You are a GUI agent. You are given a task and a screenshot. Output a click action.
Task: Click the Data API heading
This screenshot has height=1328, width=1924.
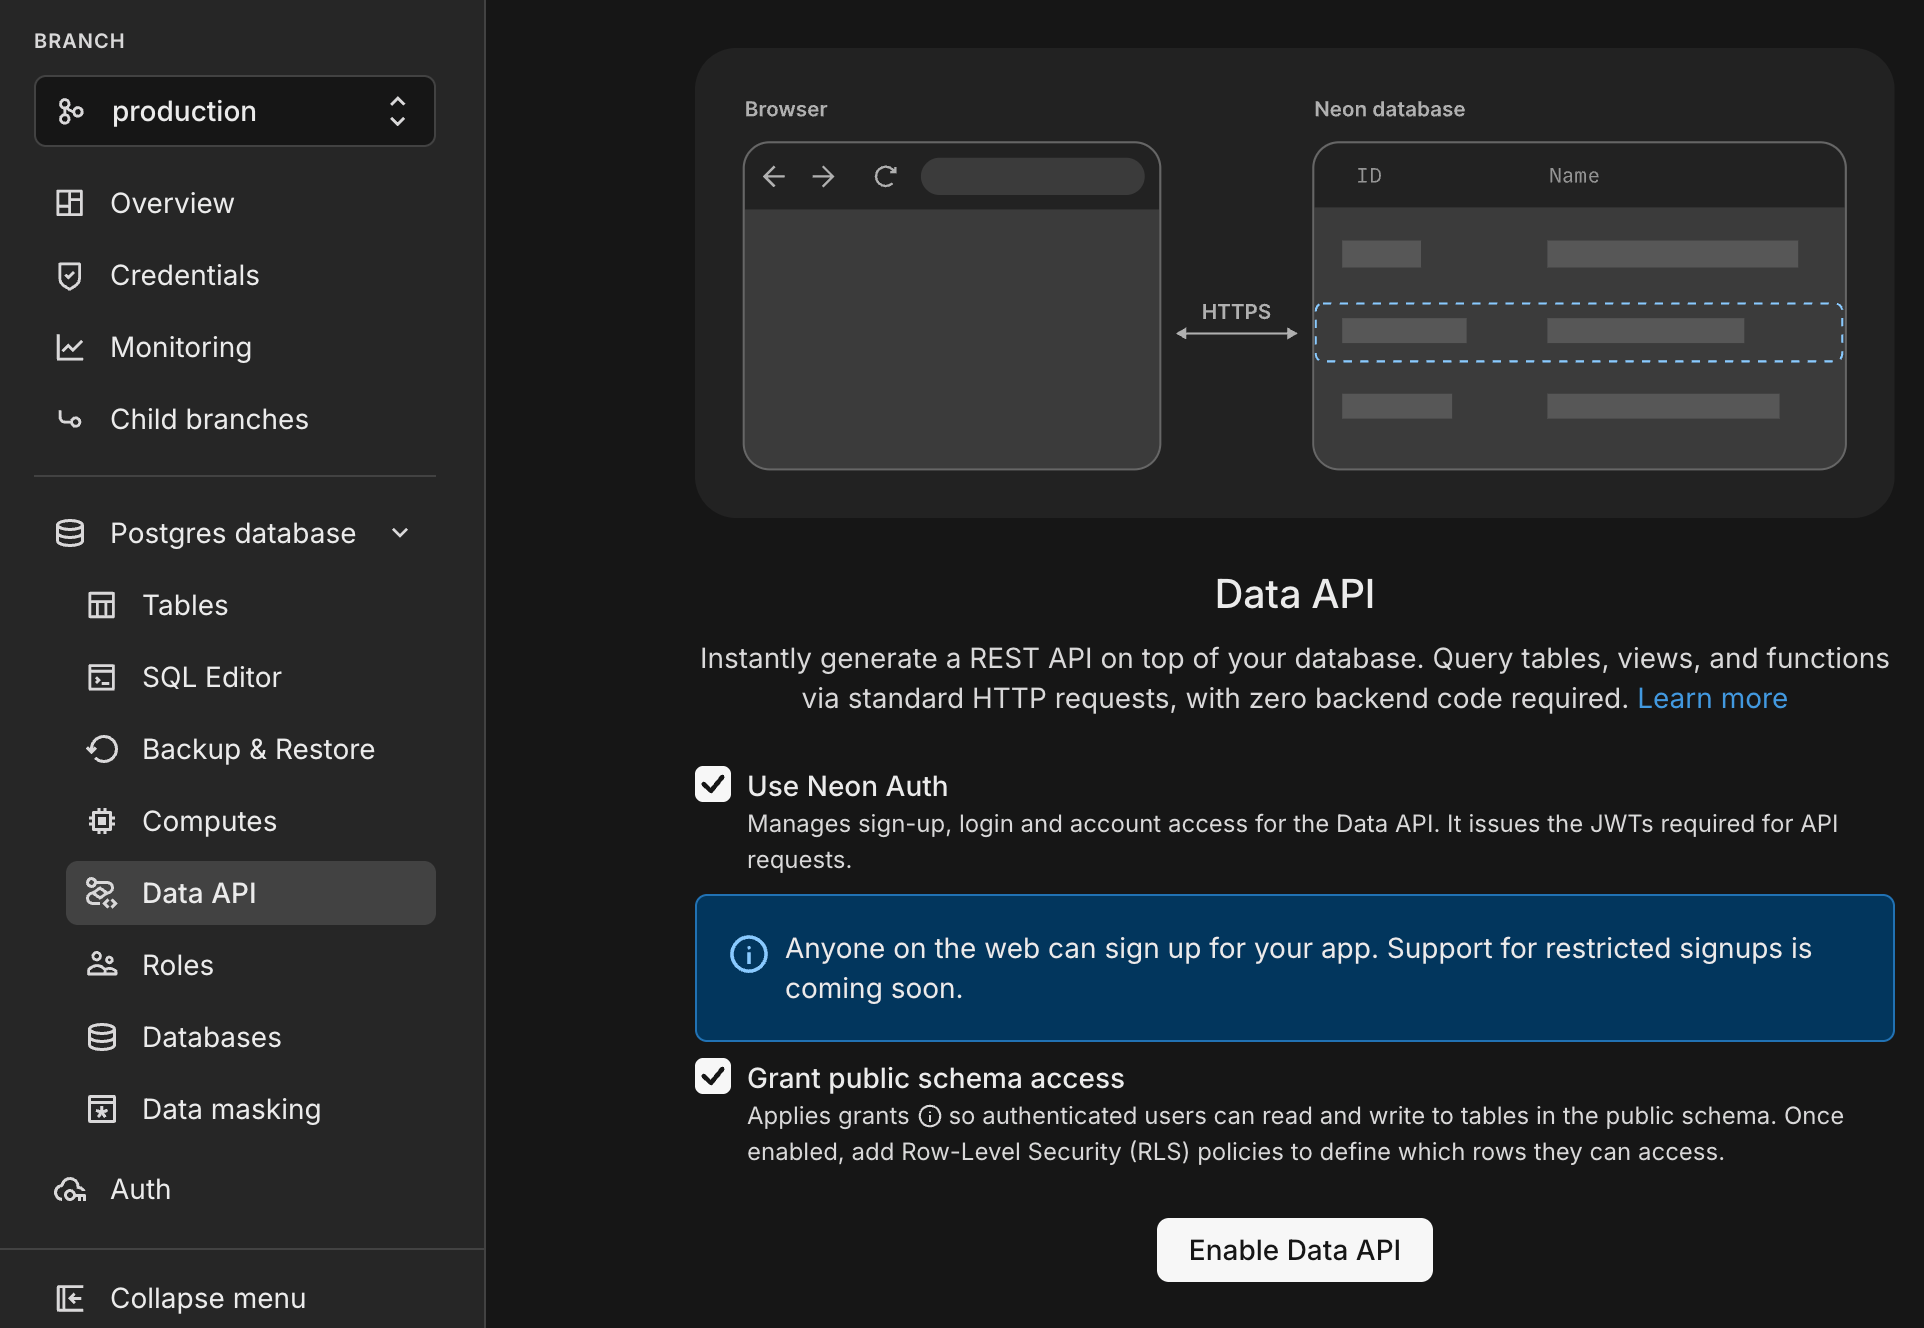[1295, 594]
